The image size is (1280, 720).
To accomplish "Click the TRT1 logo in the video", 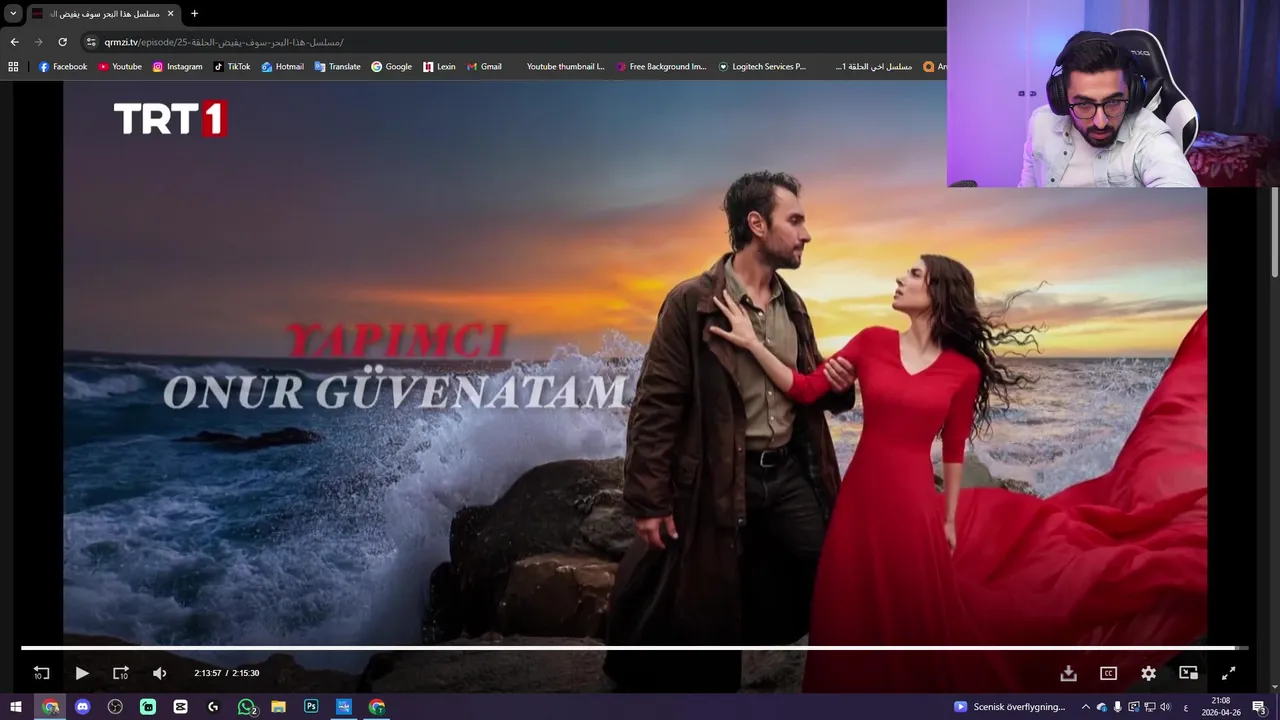I will (171, 119).
